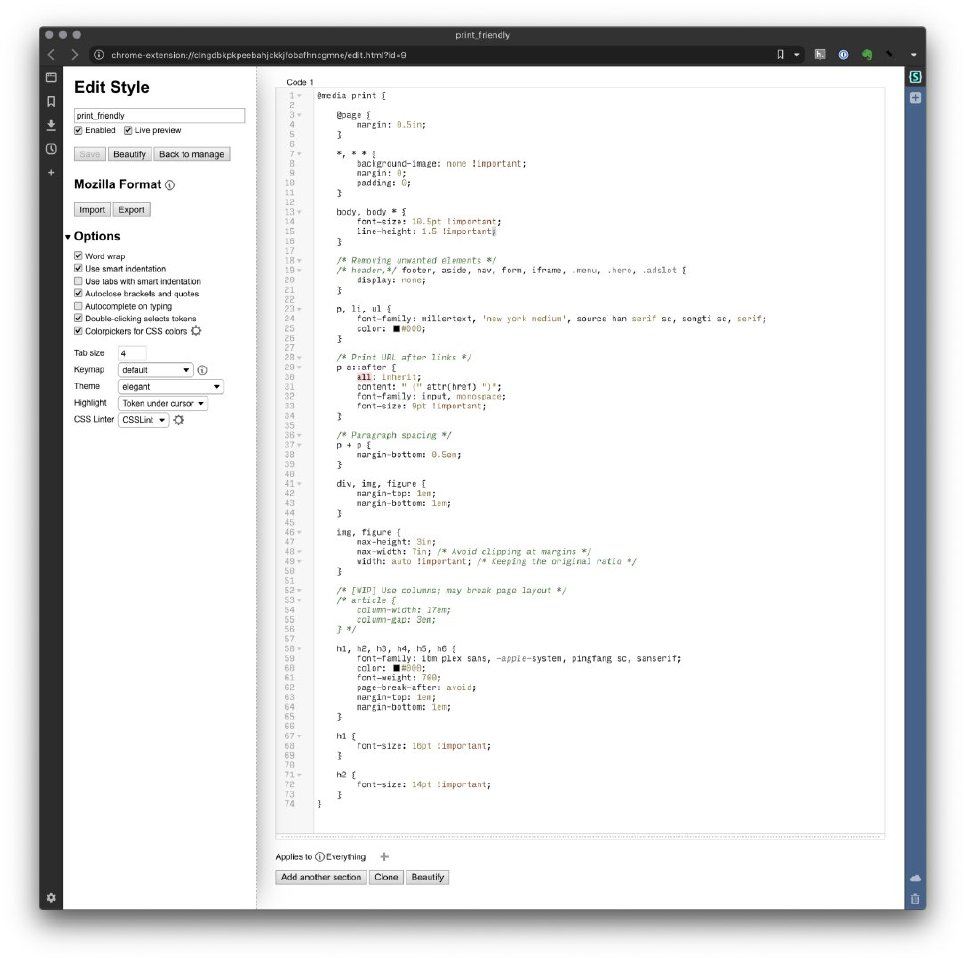
Task: Click the Add another section button
Action: coord(320,877)
